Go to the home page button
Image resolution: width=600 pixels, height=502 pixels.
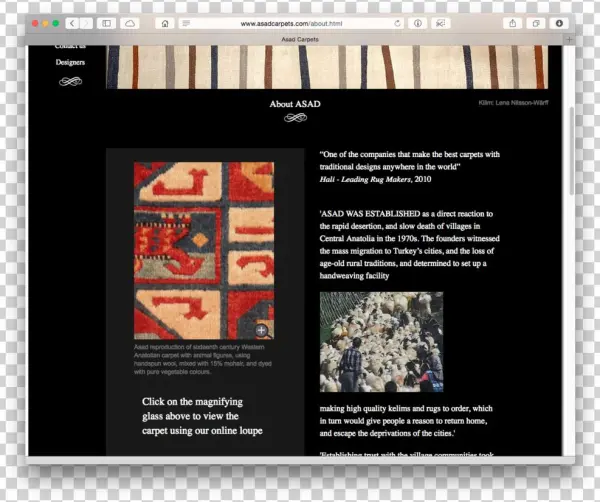coord(165,23)
